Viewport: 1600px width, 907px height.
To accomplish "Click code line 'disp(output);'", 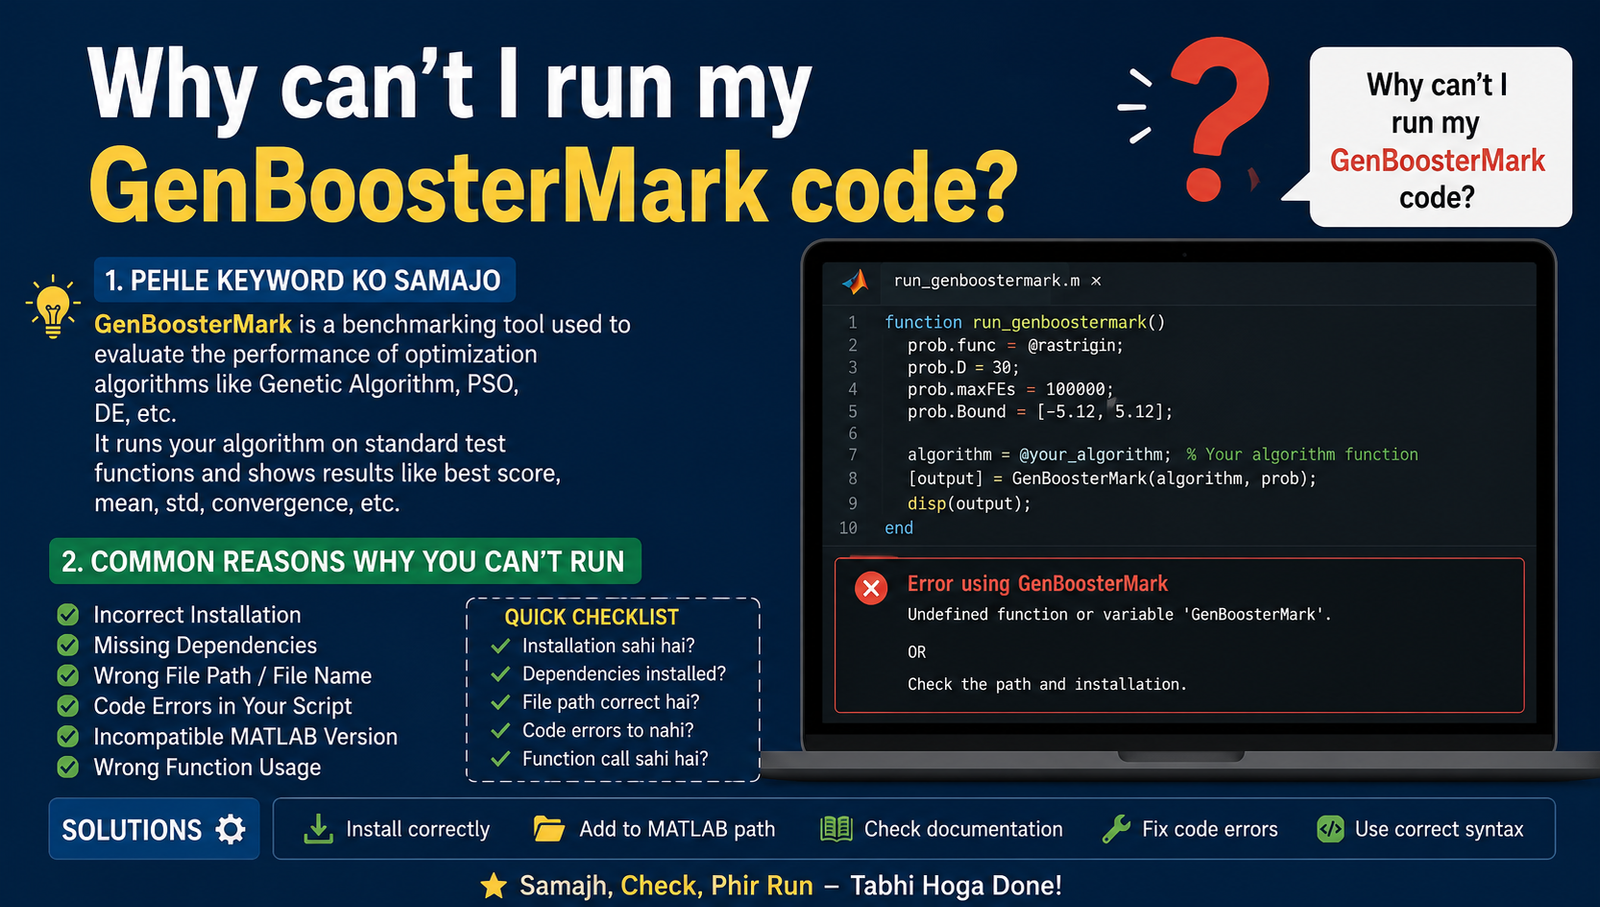I will coord(969,503).
